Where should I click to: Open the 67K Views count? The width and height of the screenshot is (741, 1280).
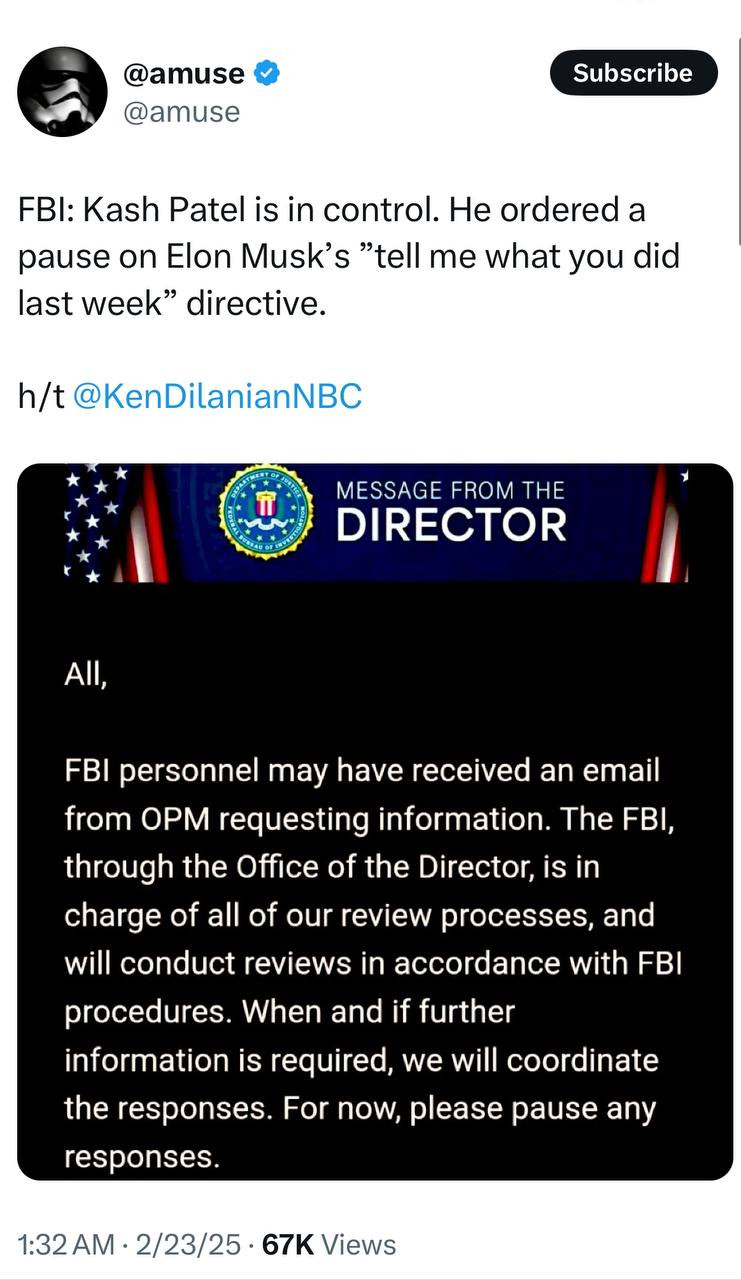(x=328, y=1244)
